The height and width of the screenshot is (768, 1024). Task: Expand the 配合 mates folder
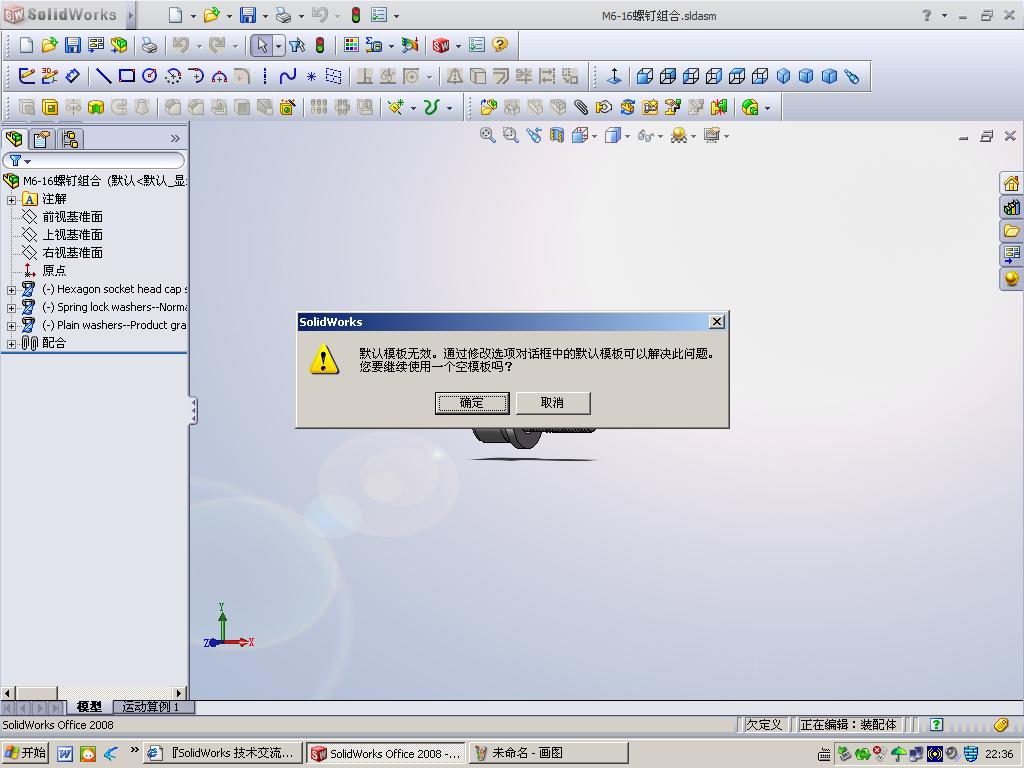[x=11, y=344]
